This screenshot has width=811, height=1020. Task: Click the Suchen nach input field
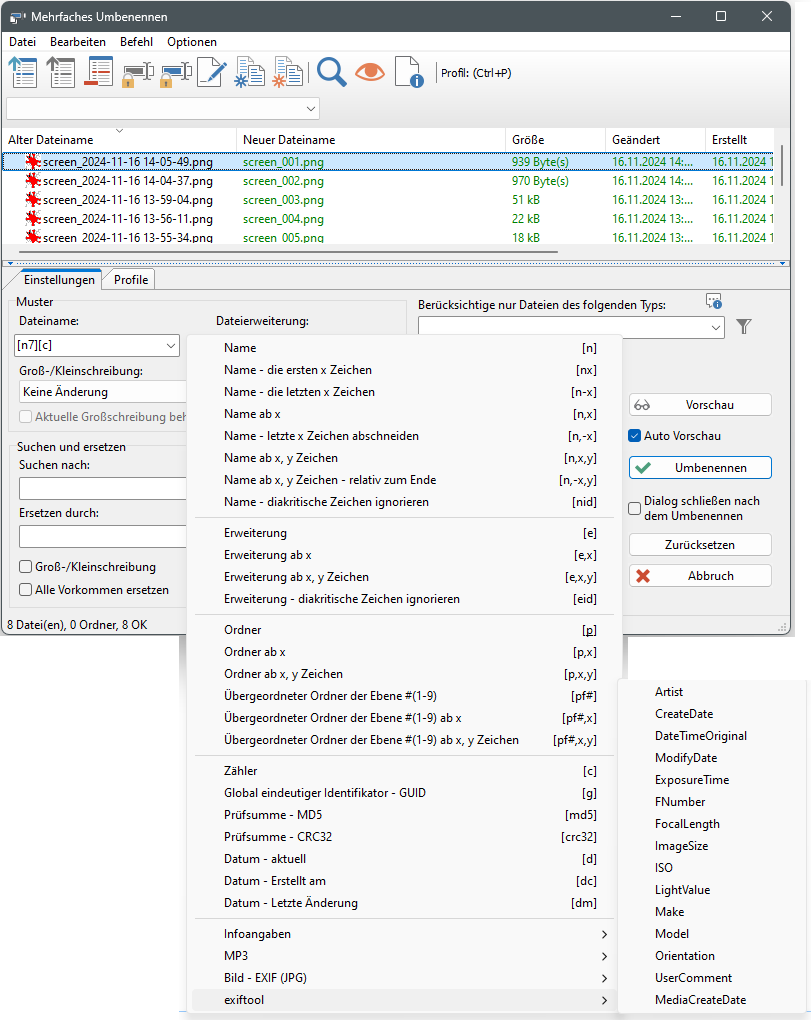click(102, 488)
